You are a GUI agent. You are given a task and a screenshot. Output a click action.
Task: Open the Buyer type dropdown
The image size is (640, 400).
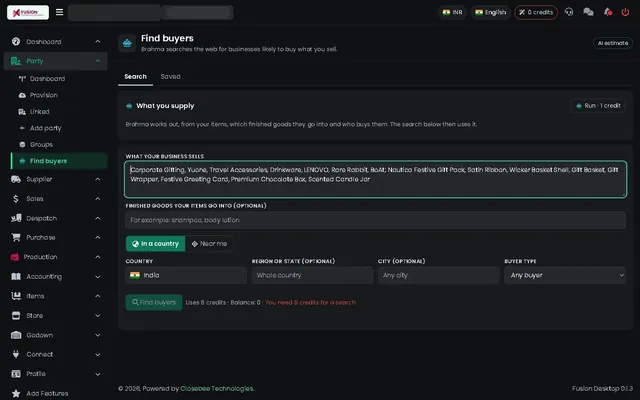[565, 276]
